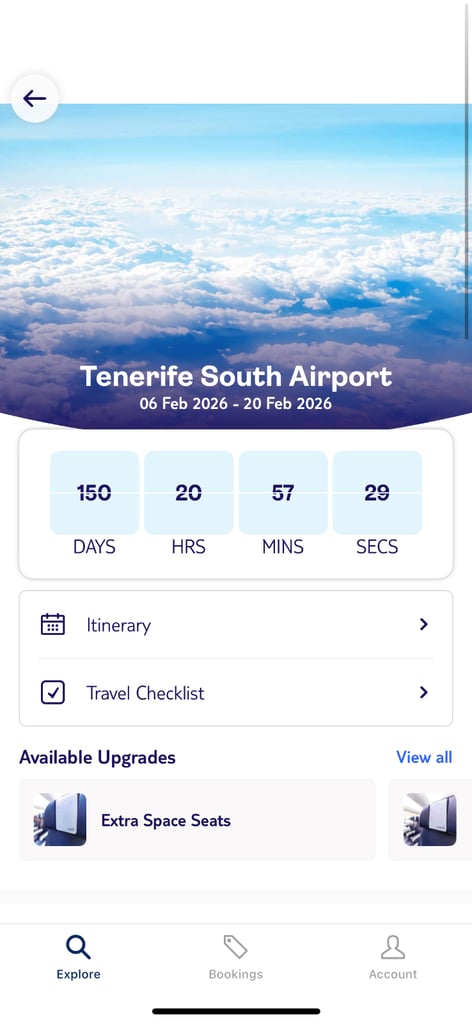Tap the SECS countdown tile
472x1024 pixels.
(377, 492)
